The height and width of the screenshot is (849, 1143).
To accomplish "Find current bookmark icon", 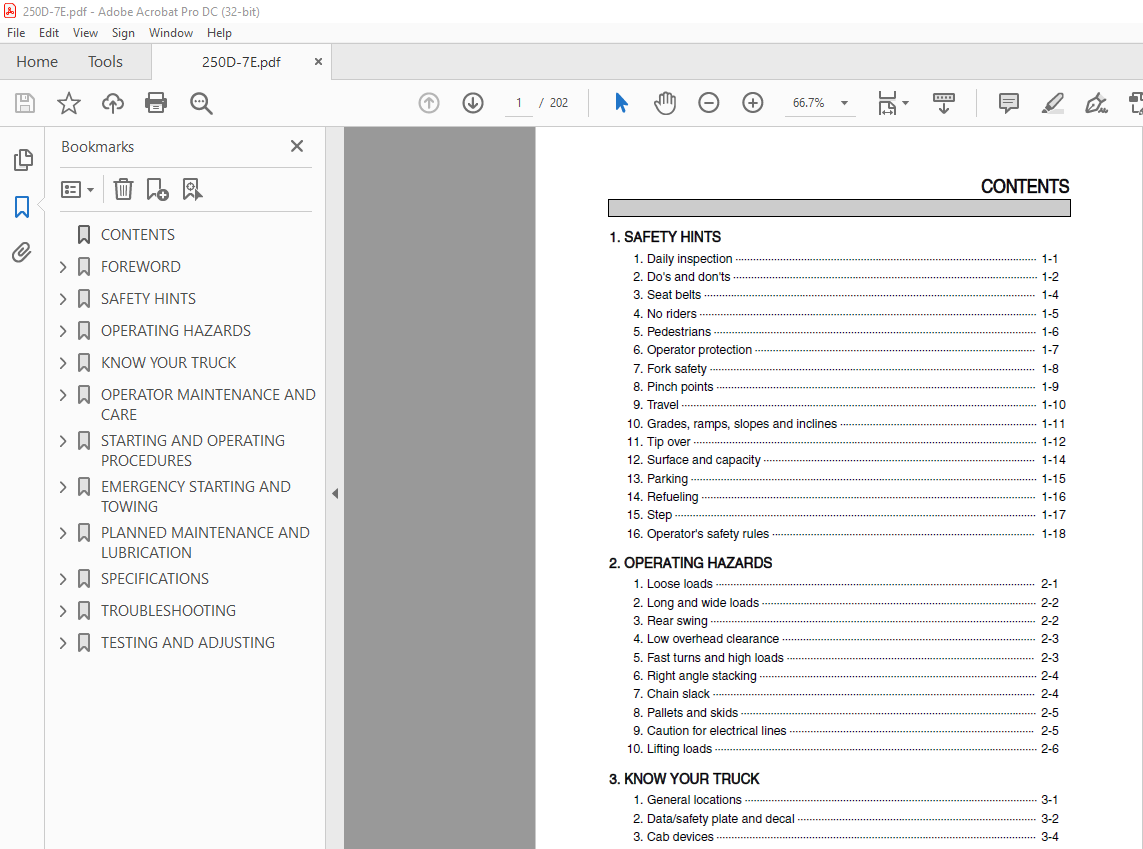I will click(x=192, y=189).
